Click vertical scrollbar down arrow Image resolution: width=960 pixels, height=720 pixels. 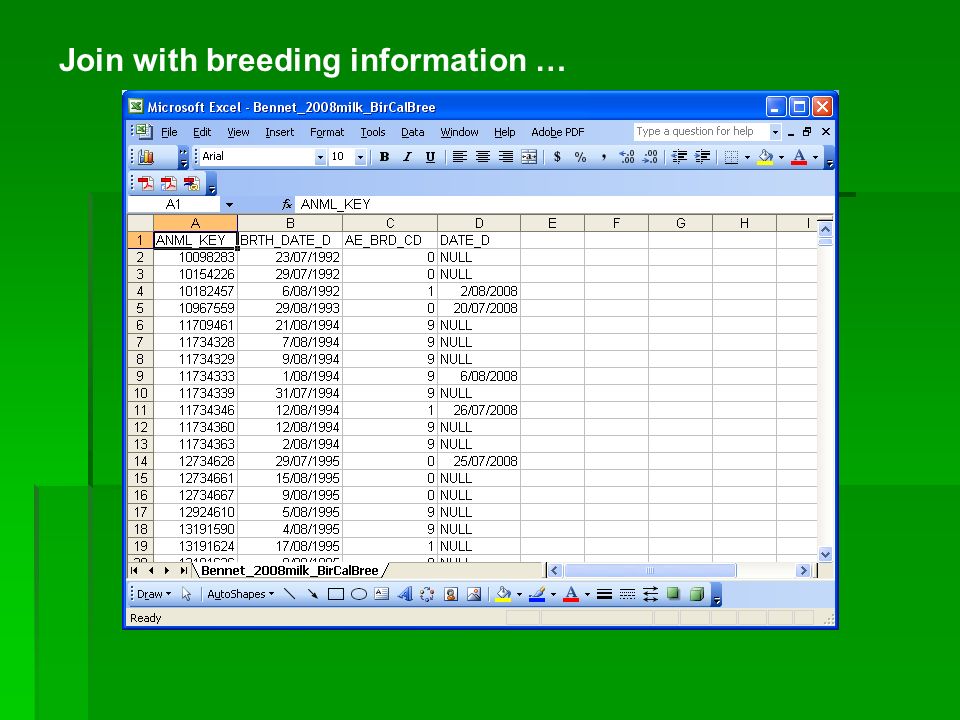click(x=825, y=555)
